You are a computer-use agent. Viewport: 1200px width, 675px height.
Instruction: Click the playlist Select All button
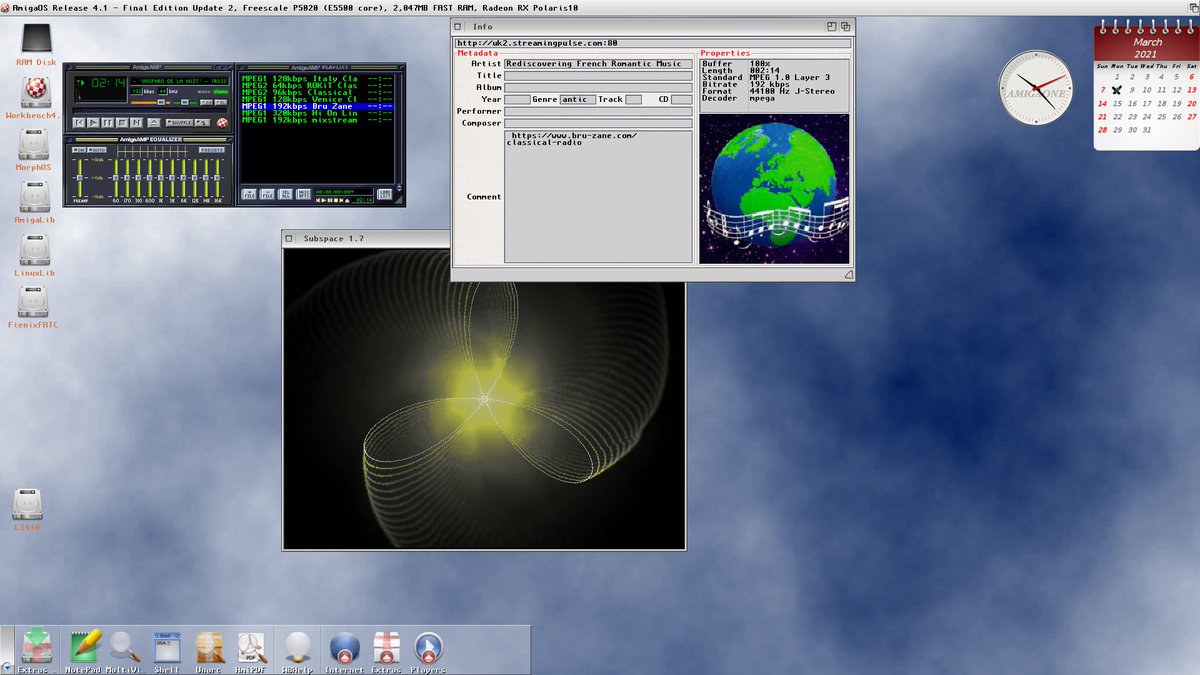click(x=285, y=194)
